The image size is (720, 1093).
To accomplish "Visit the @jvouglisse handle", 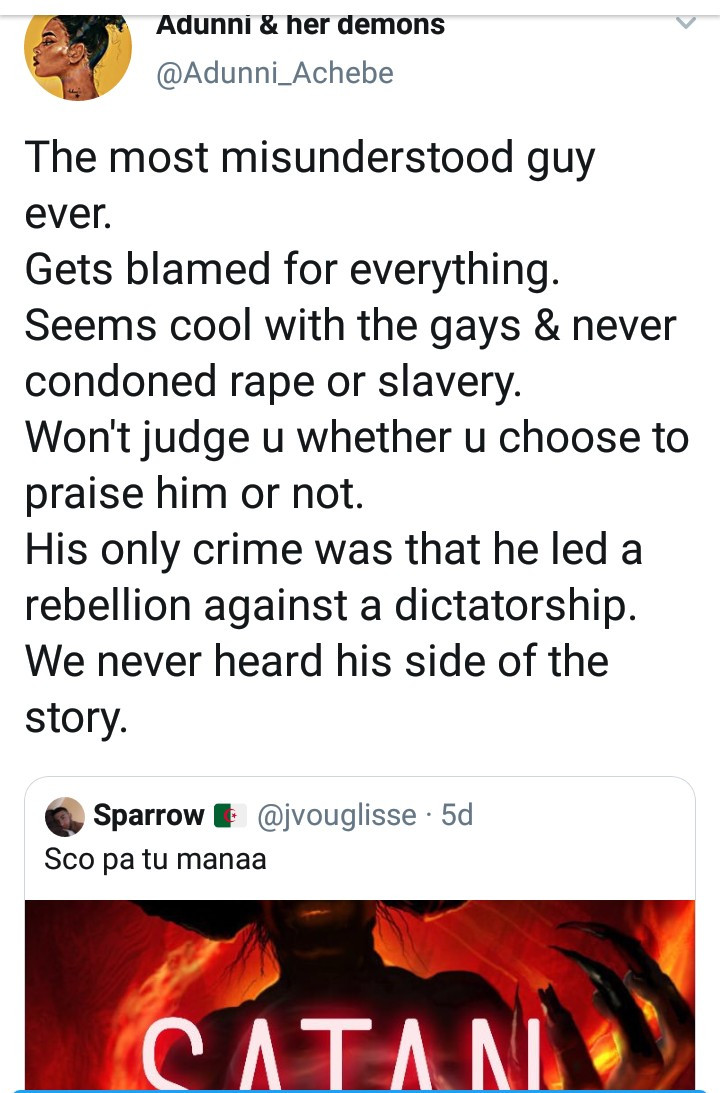I will tap(337, 816).
